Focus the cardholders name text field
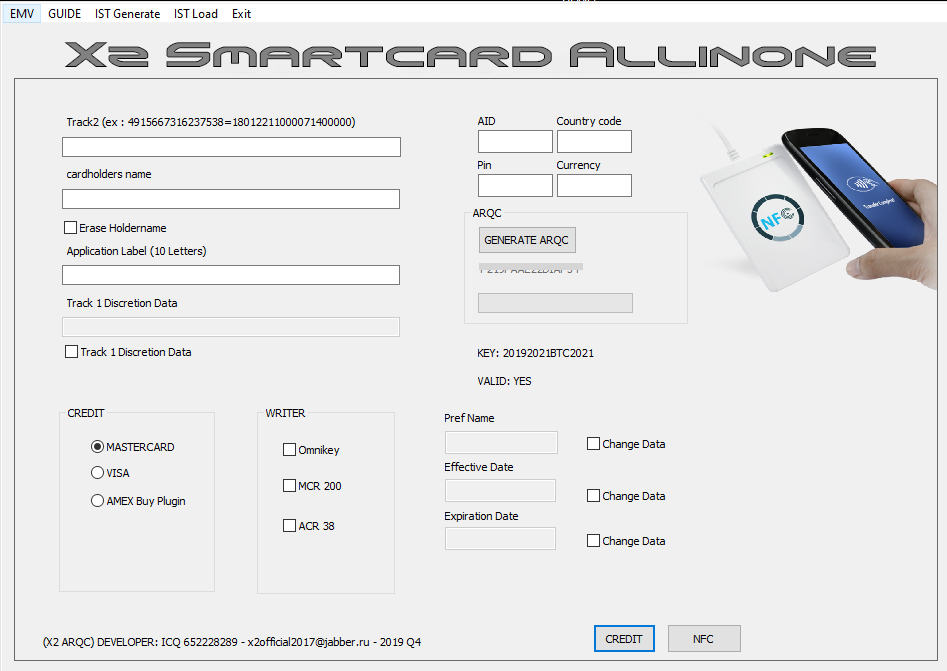 click(x=231, y=199)
